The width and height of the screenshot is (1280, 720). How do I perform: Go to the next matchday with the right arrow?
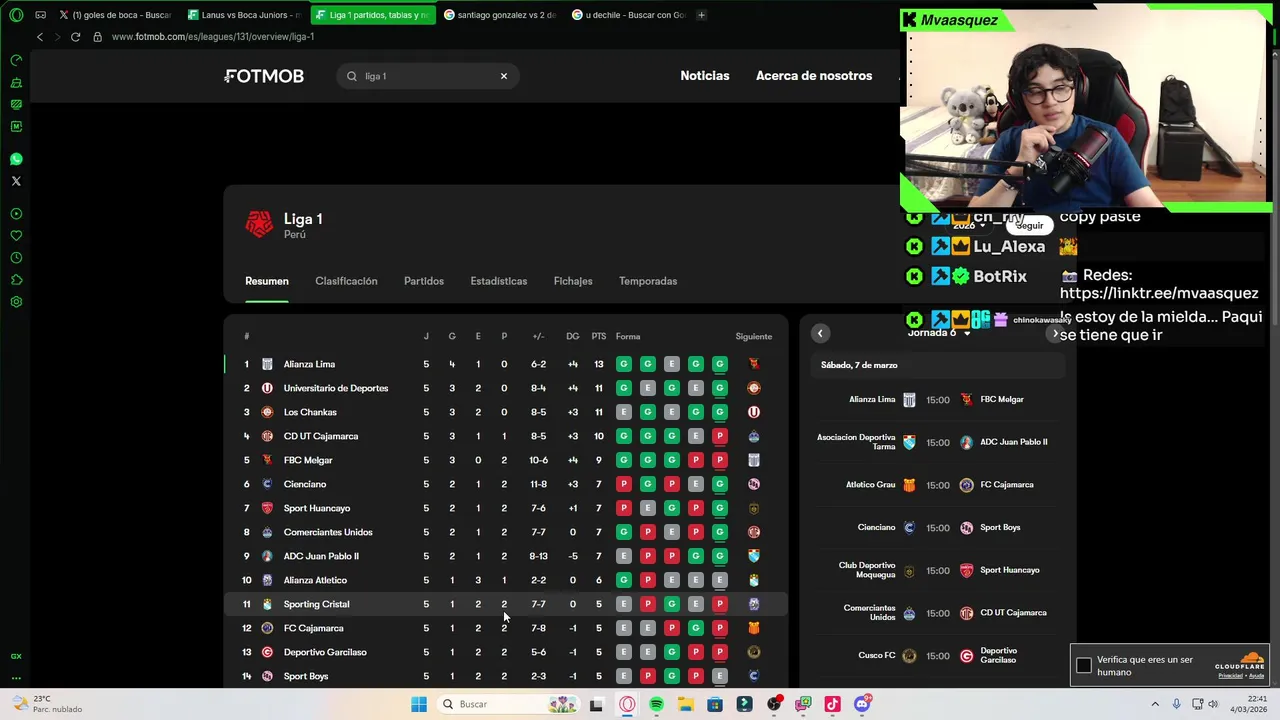pos(1055,334)
